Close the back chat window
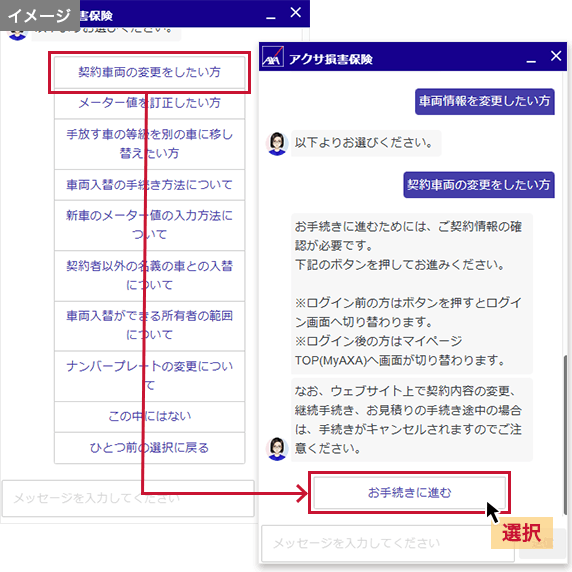 (295, 12)
